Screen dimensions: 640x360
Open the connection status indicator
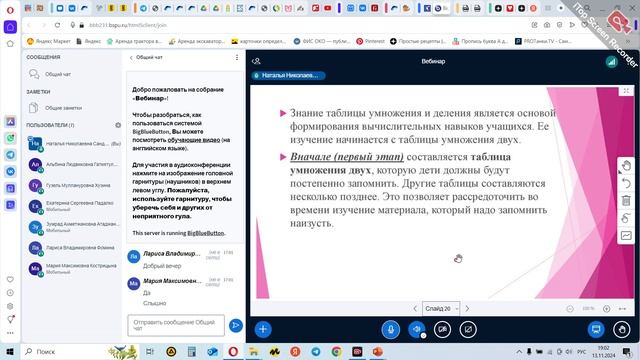click(x=611, y=62)
